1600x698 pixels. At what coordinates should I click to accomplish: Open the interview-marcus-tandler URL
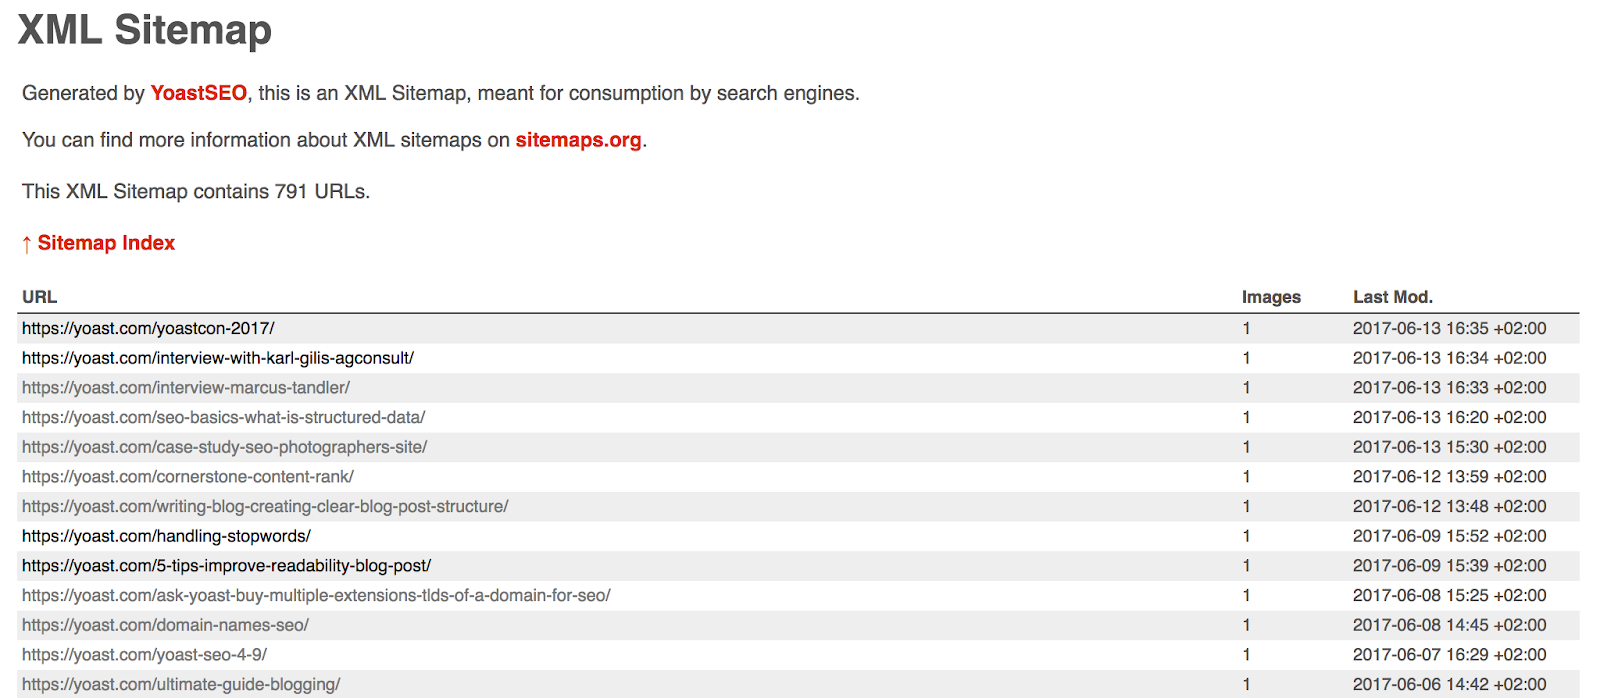point(186,387)
